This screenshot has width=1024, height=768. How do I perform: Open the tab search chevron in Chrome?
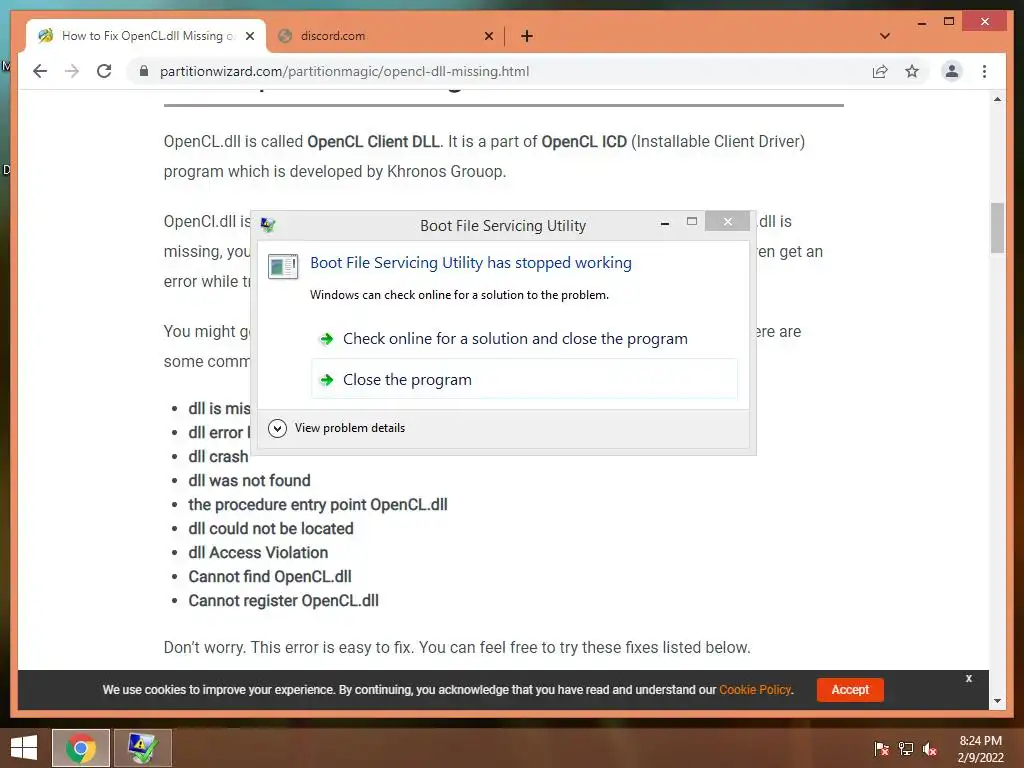(884, 36)
